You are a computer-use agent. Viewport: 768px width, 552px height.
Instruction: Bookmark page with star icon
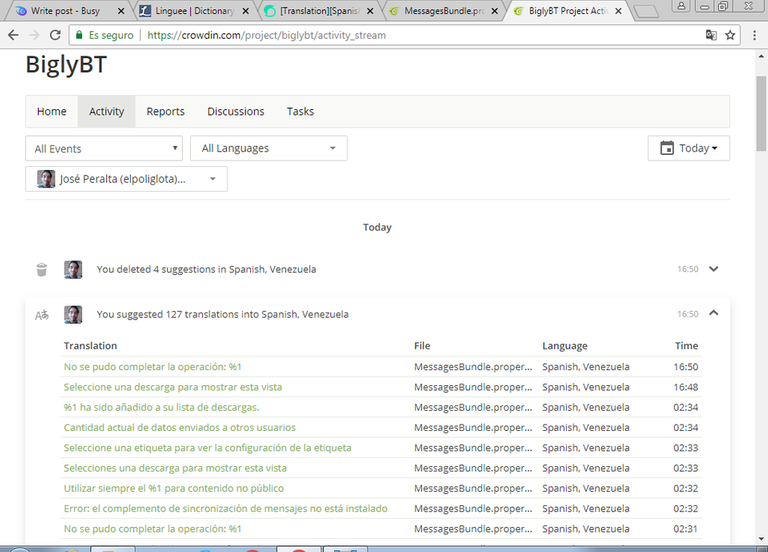point(730,35)
